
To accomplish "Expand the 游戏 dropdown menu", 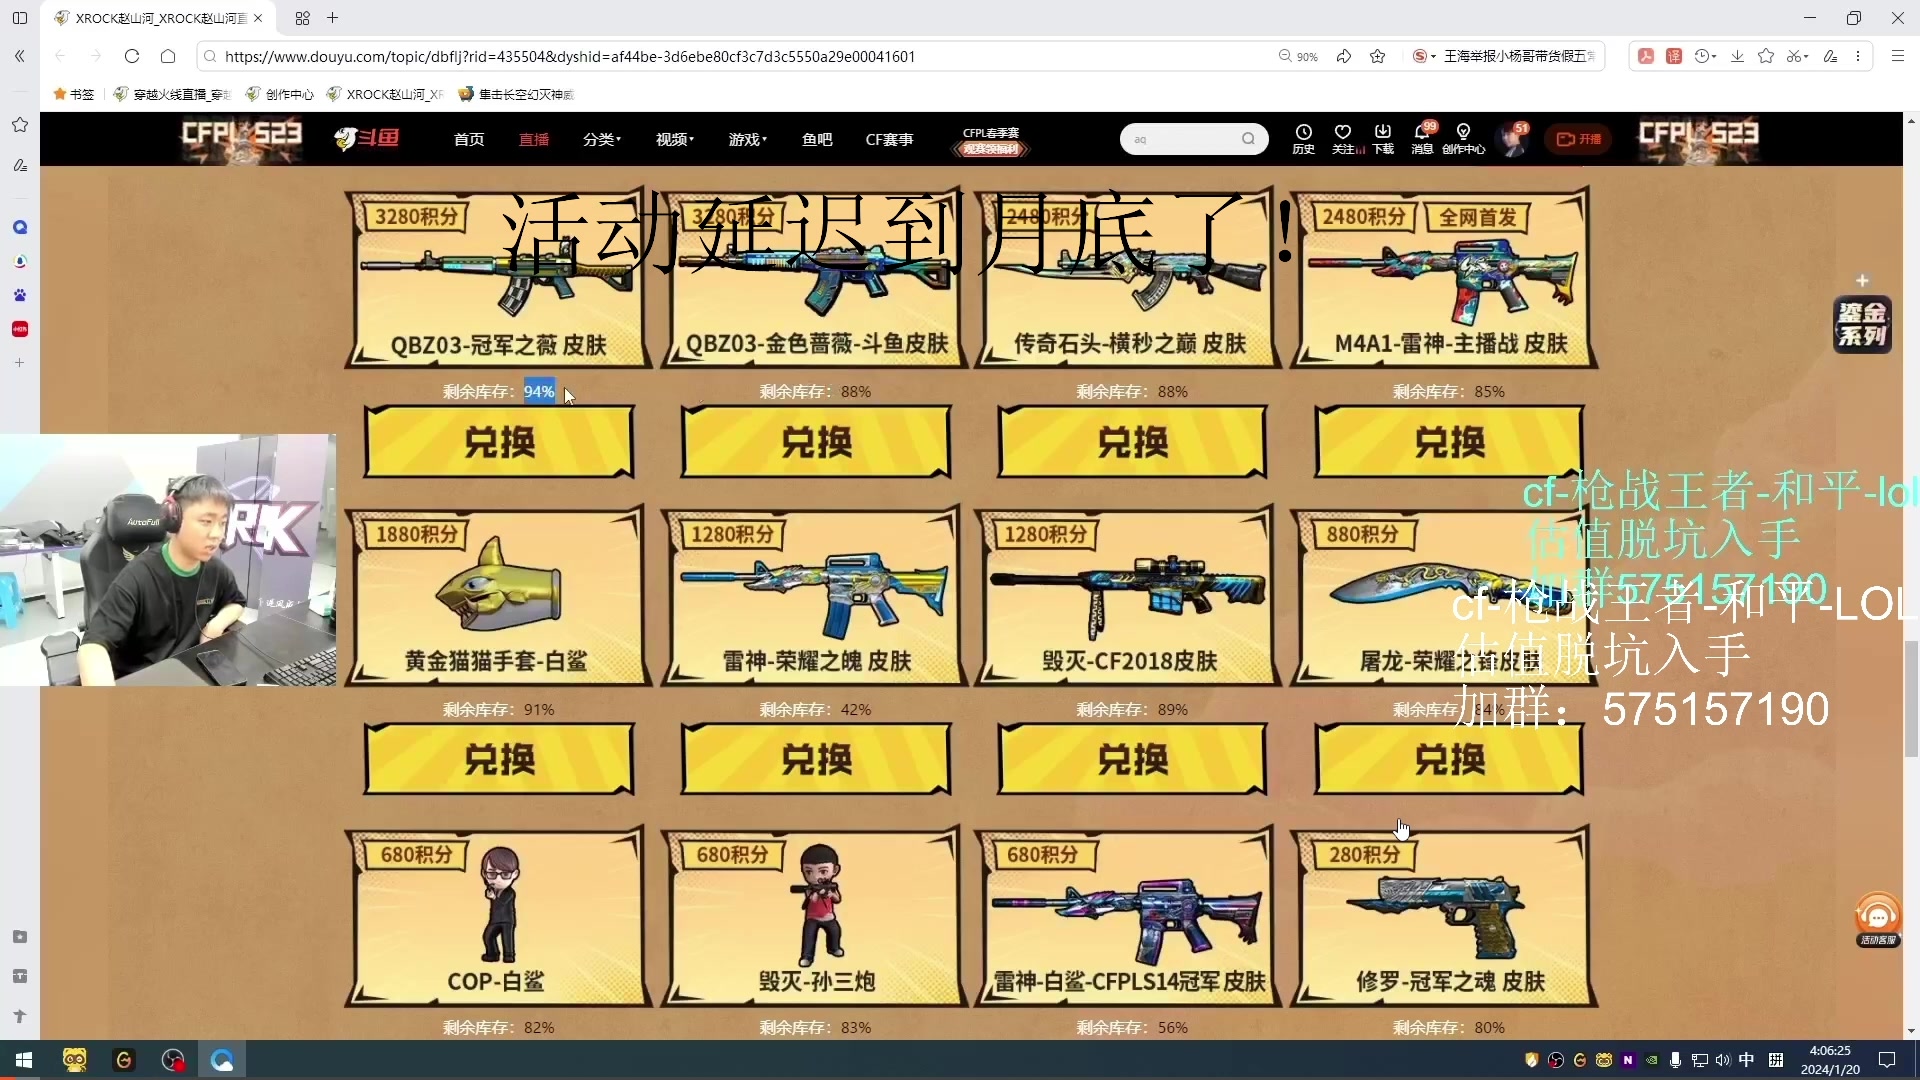I will pyautogui.click(x=747, y=139).
